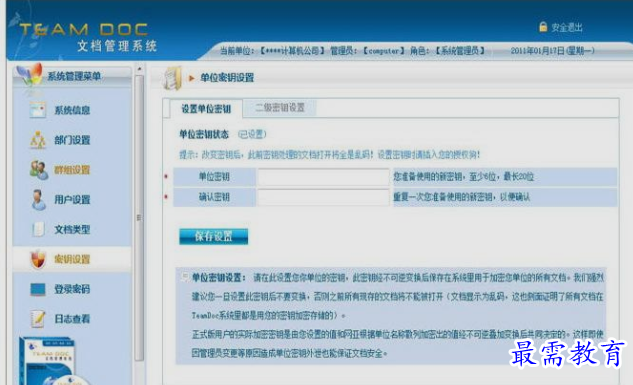
Task: Click the 重复一次 confirmation hint text
Action: (461, 197)
